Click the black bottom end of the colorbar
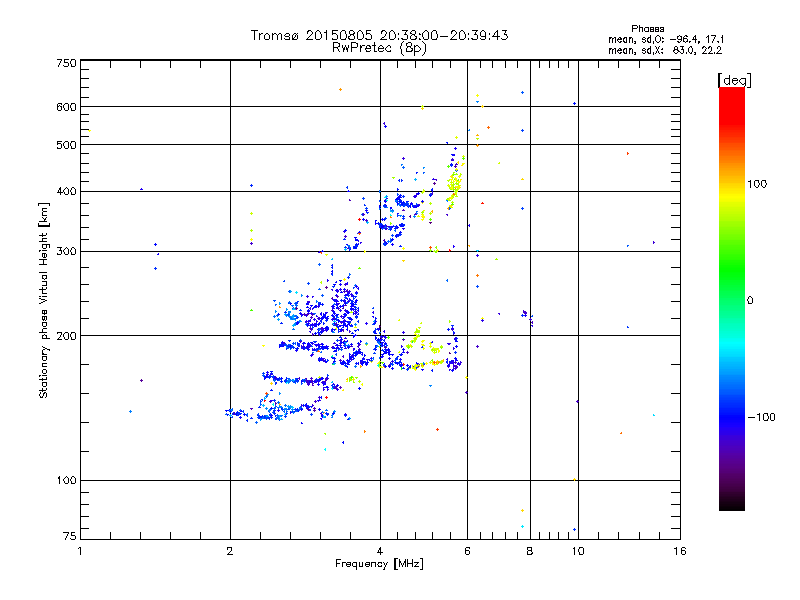The width and height of the screenshot is (800, 600). 732,503
